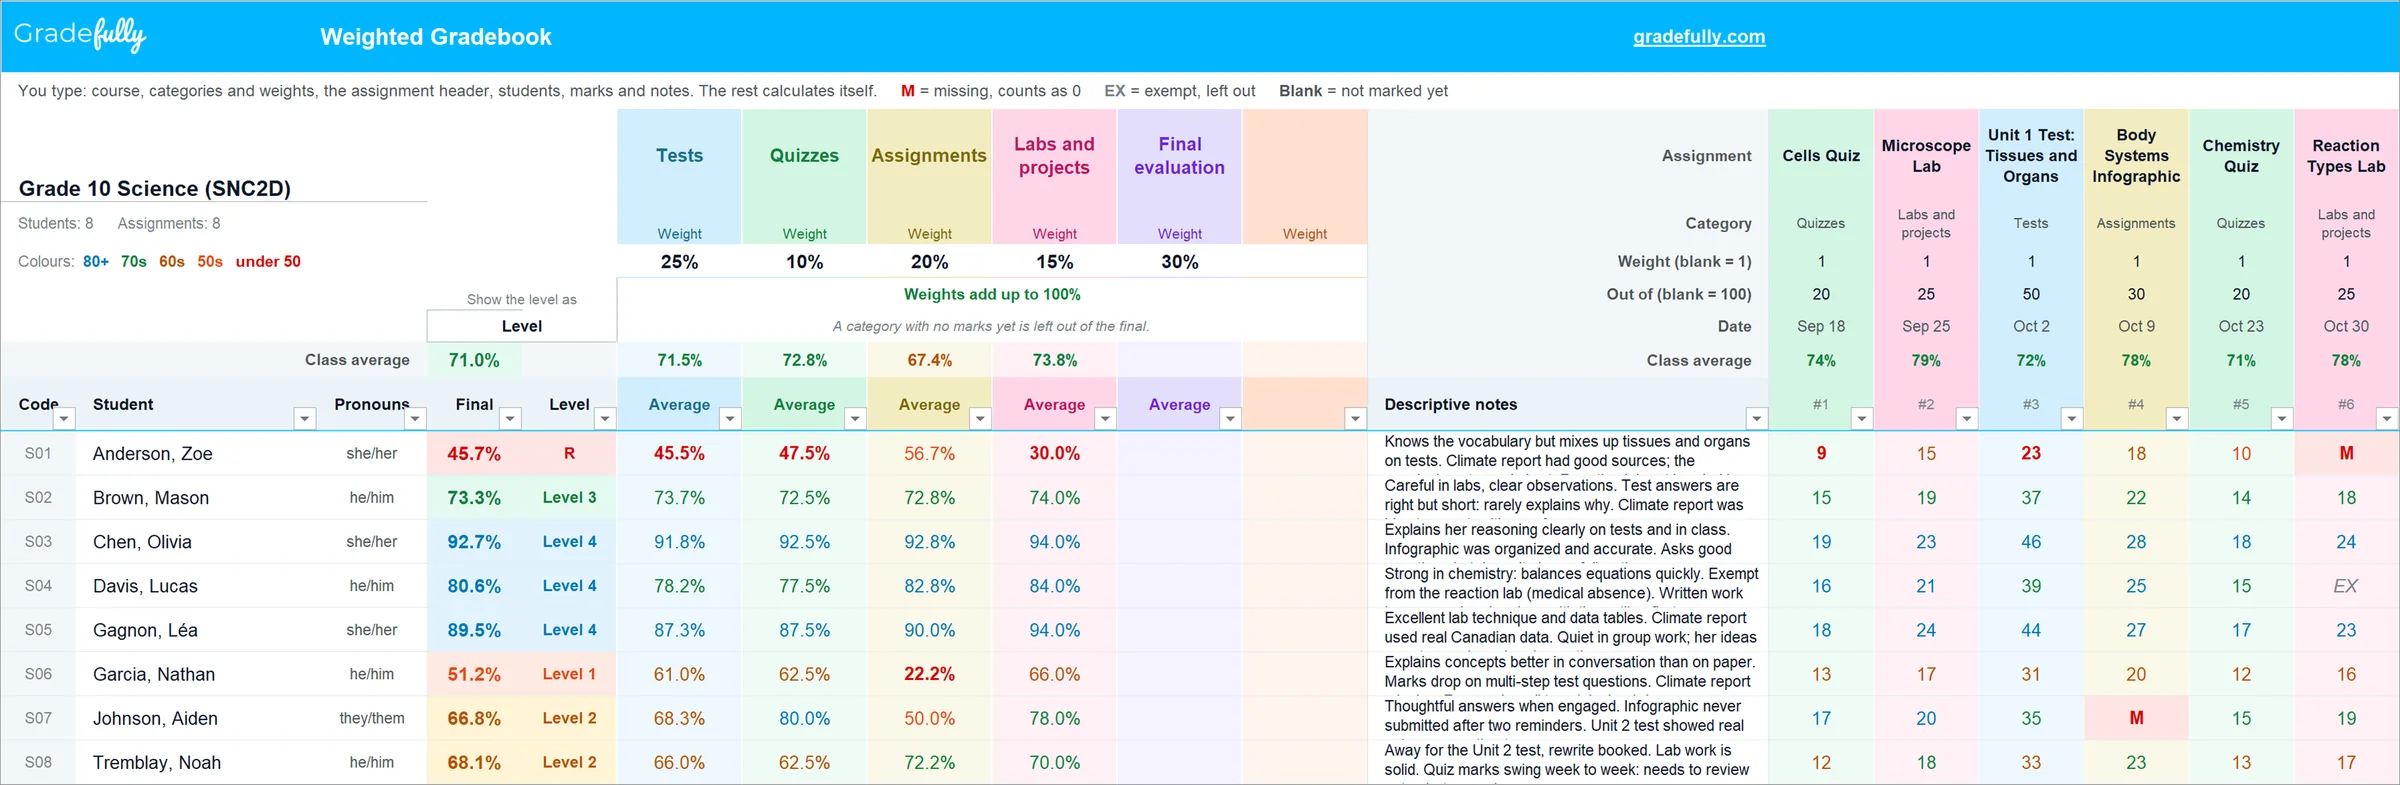
Task: Select the 'Show the level as' Level cell
Action: pos(522,326)
